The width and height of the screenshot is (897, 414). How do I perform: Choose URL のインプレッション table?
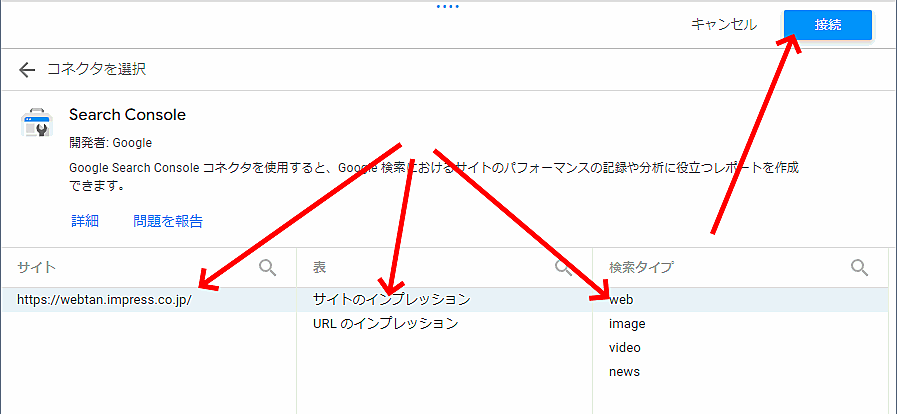385,323
